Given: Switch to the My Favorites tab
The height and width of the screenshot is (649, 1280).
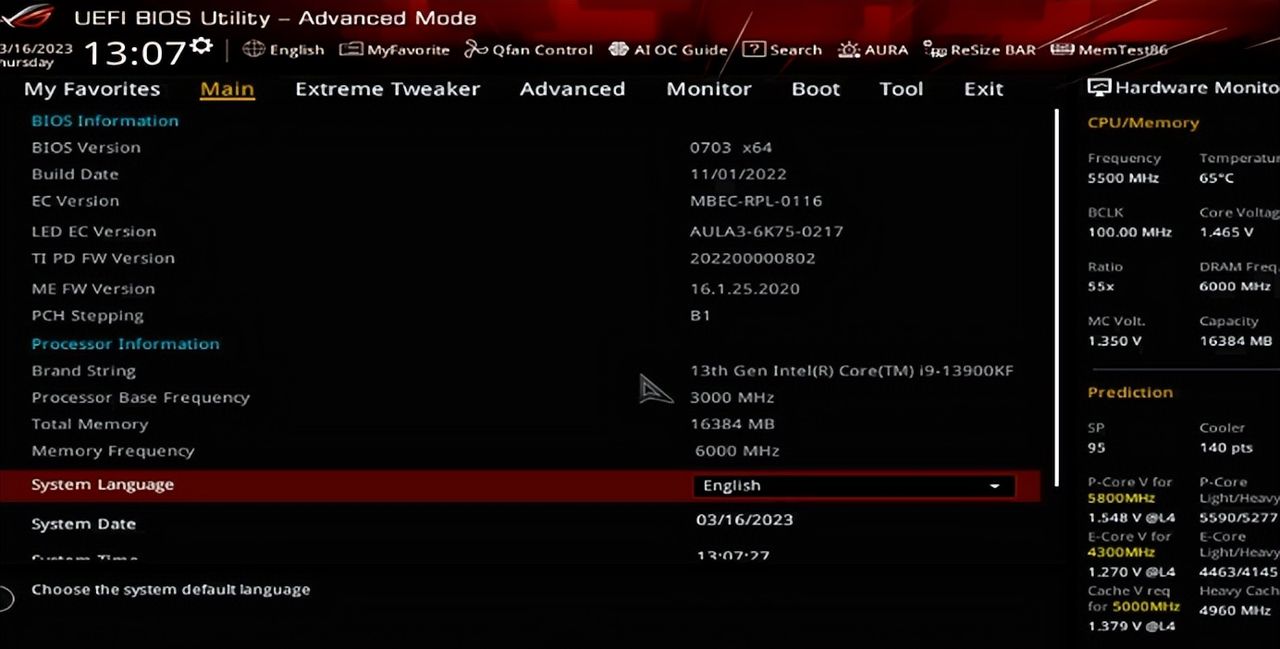Looking at the screenshot, I should click(92, 89).
